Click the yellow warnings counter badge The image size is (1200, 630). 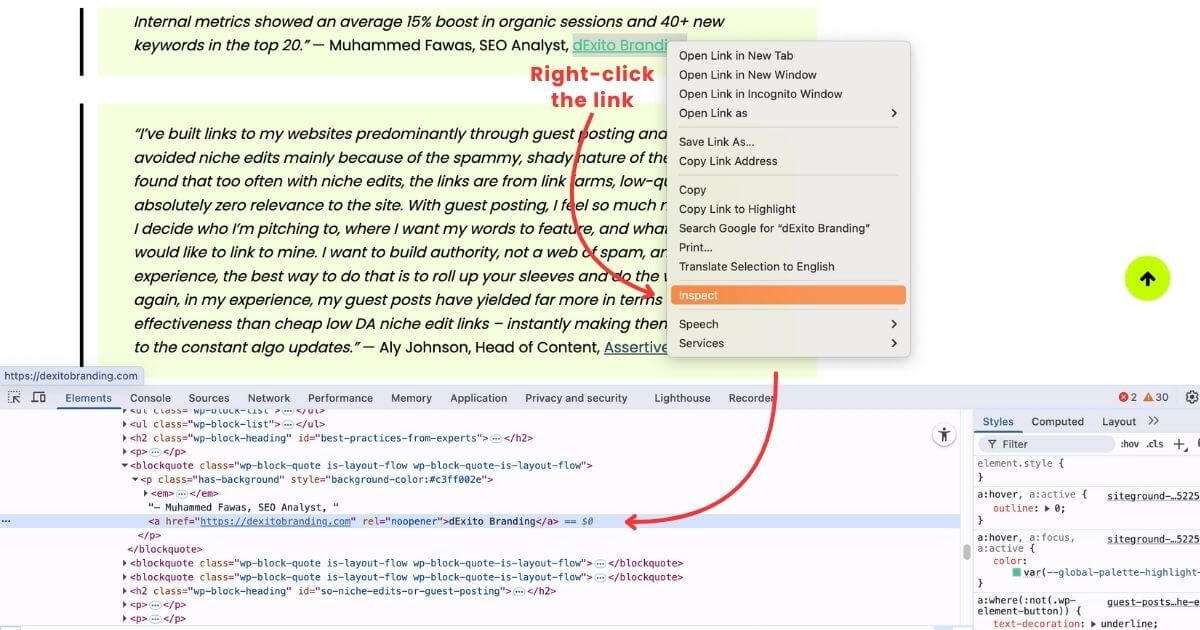1152,397
